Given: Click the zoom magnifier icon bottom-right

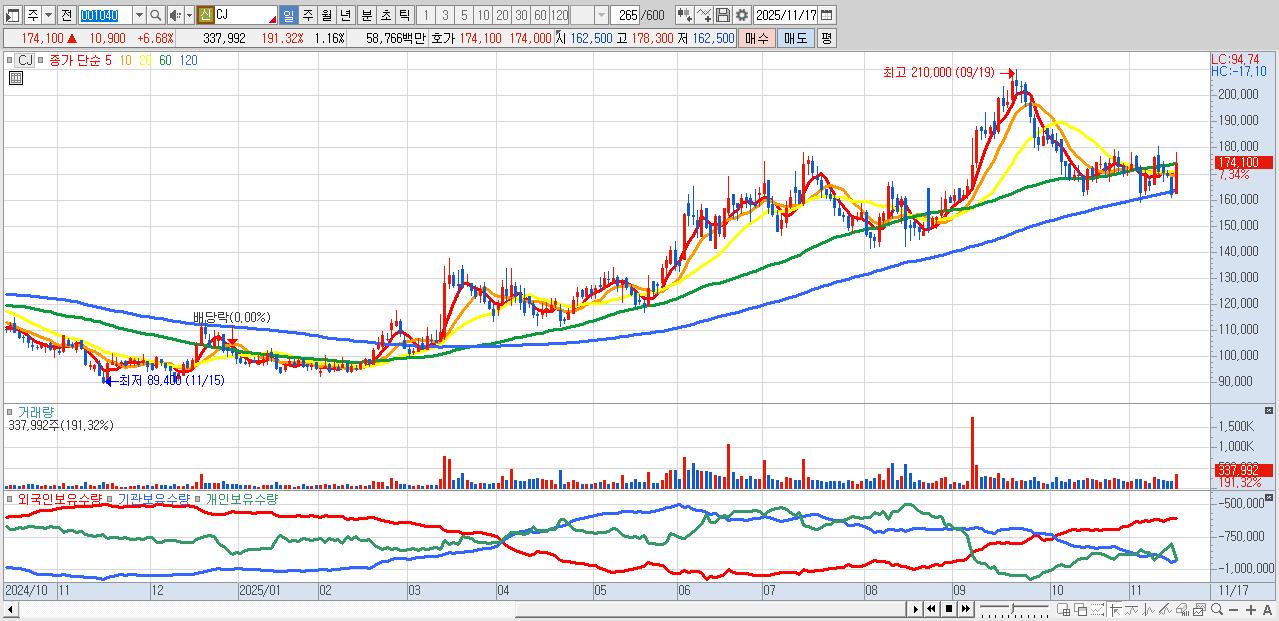Looking at the screenshot, I should 1217,609.
